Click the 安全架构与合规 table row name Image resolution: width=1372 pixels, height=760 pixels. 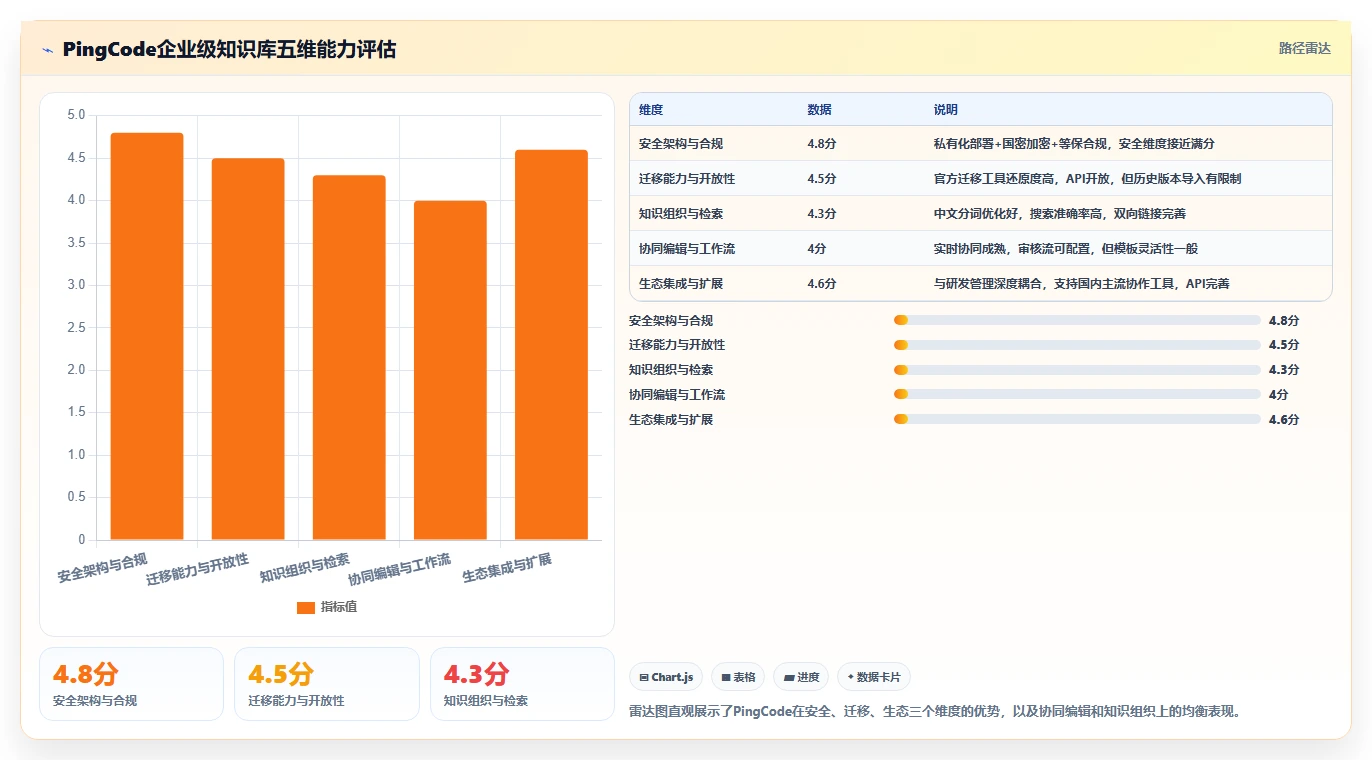click(681, 144)
